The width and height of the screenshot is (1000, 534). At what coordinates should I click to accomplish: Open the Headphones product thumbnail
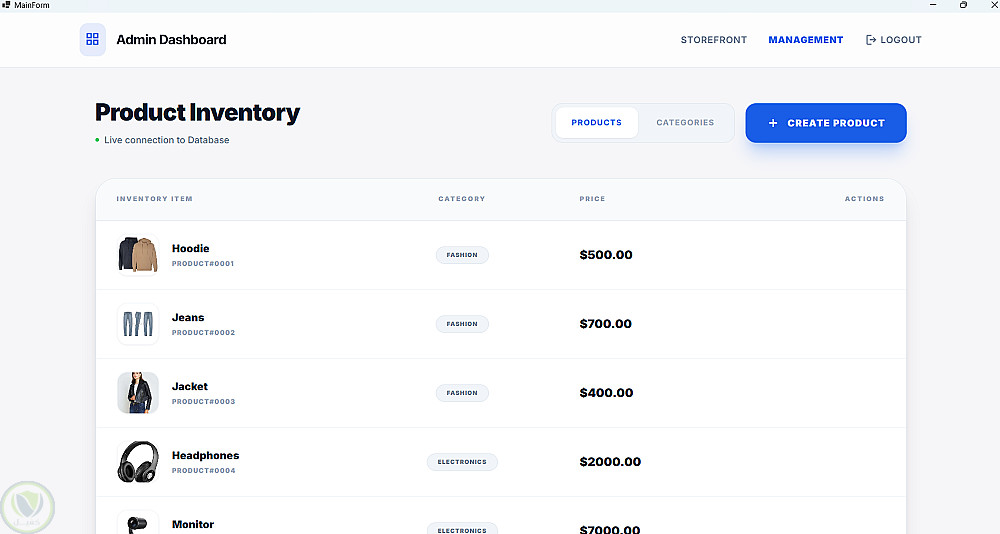click(138, 462)
